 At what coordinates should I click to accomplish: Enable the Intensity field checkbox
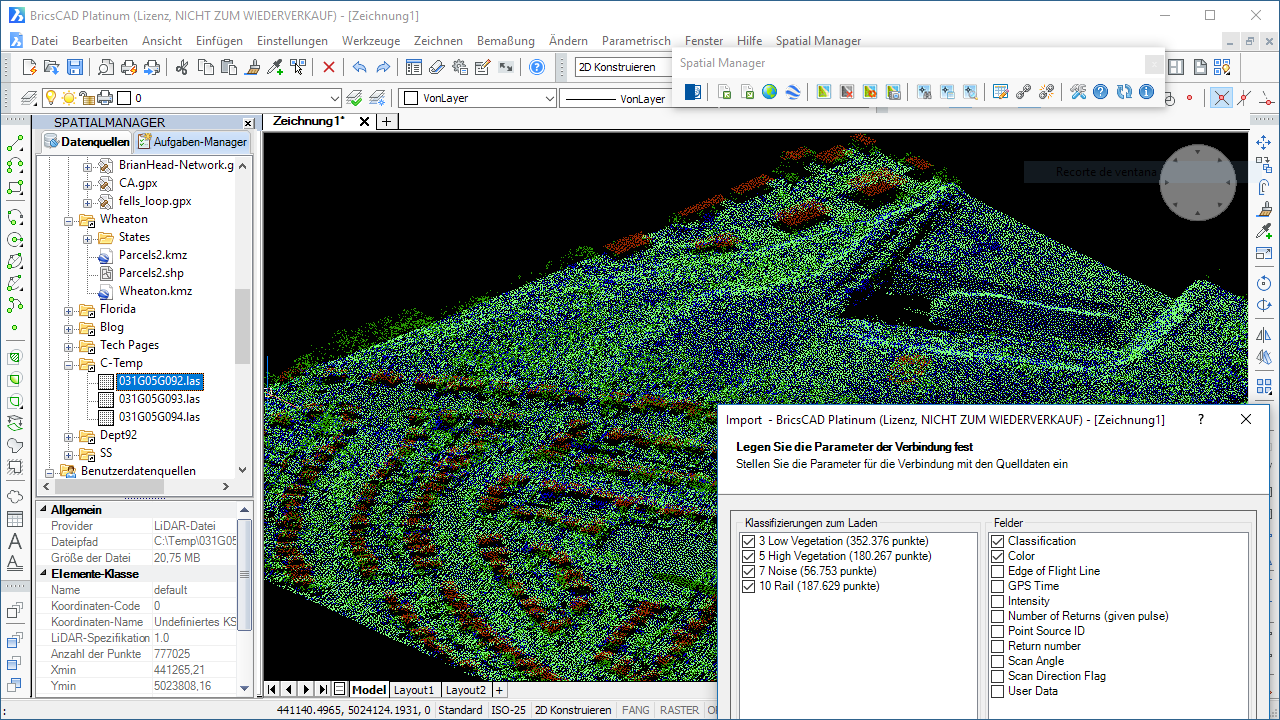(997, 600)
